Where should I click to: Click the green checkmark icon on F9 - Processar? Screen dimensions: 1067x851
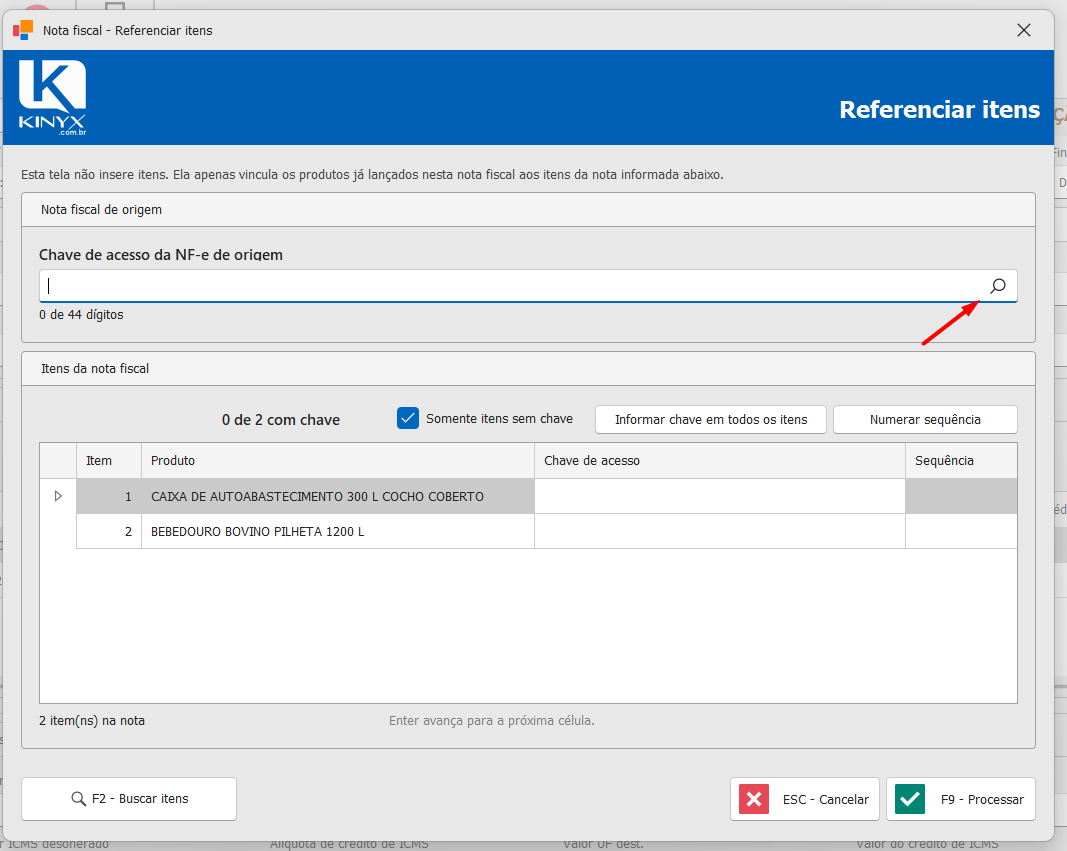point(910,799)
